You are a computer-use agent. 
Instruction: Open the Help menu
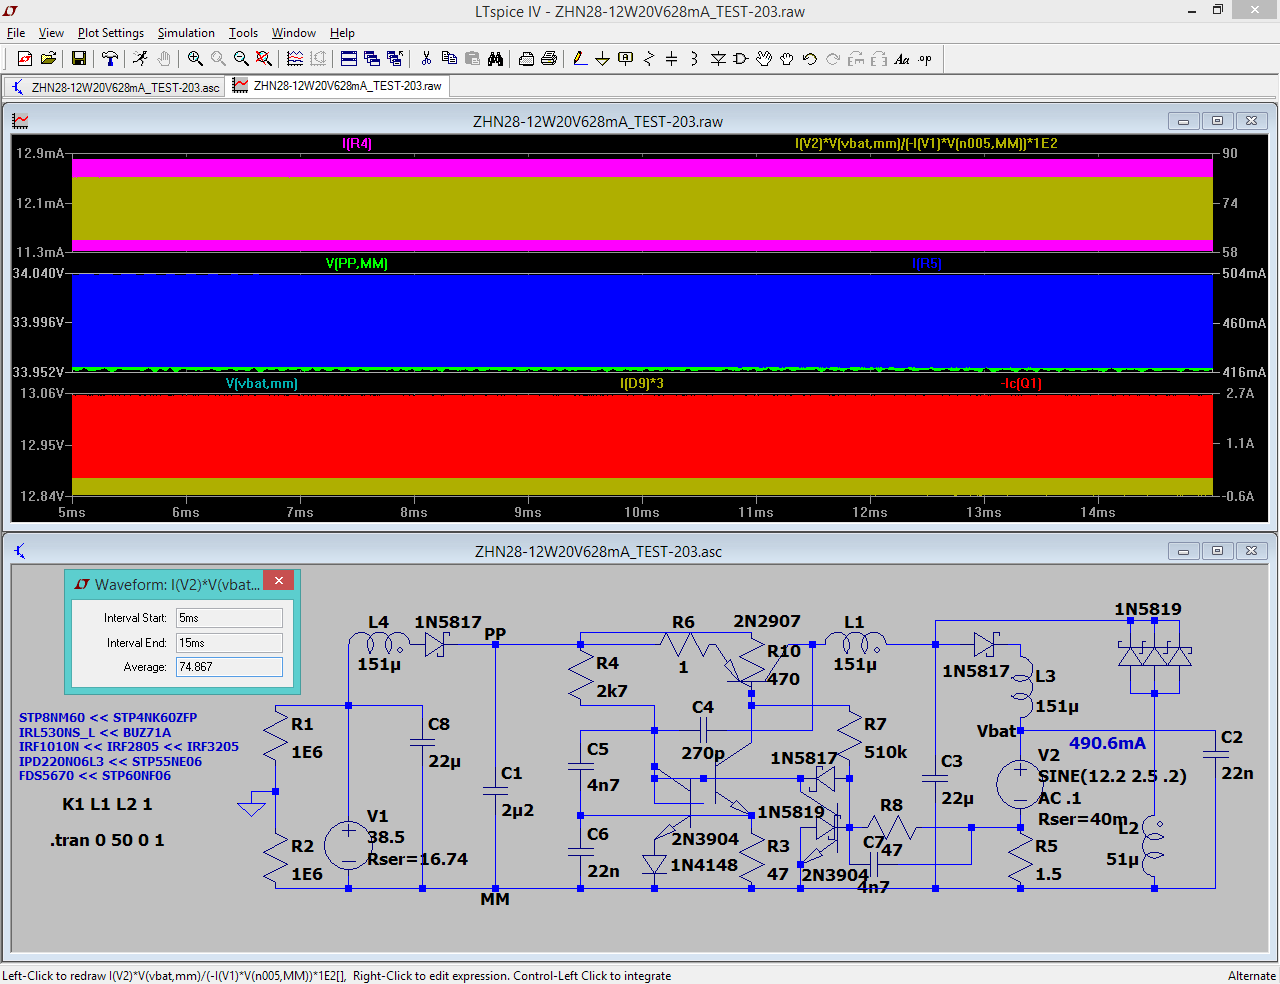tap(342, 33)
